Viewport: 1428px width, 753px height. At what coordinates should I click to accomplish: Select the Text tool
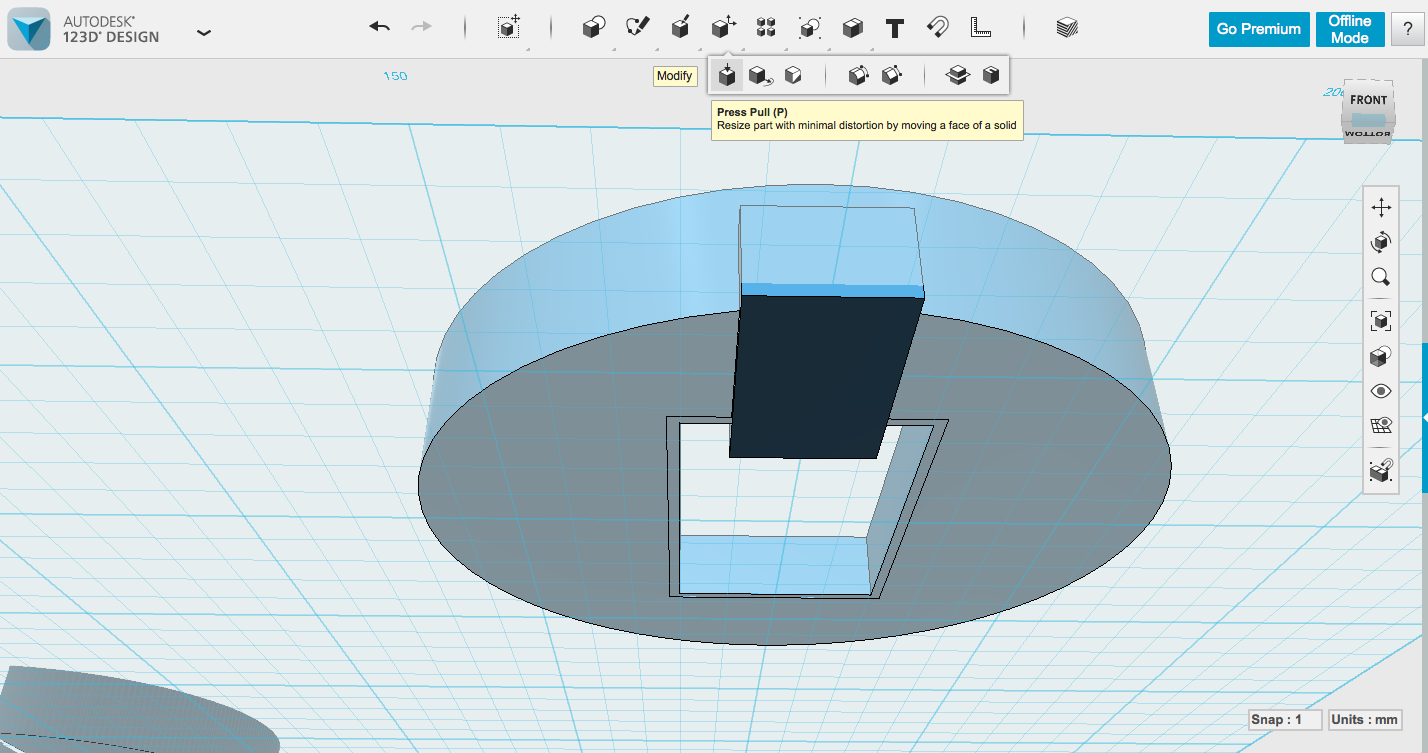(893, 27)
